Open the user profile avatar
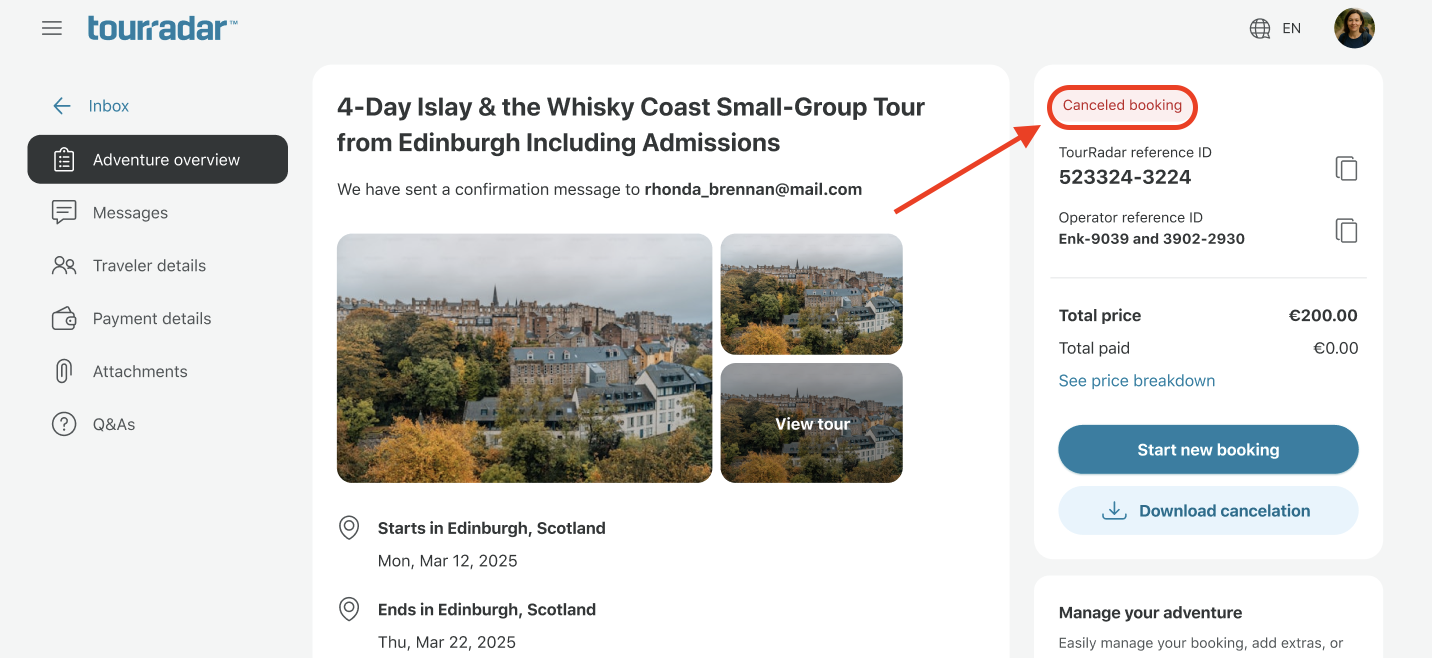Image resolution: width=1432 pixels, height=658 pixels. [x=1354, y=28]
